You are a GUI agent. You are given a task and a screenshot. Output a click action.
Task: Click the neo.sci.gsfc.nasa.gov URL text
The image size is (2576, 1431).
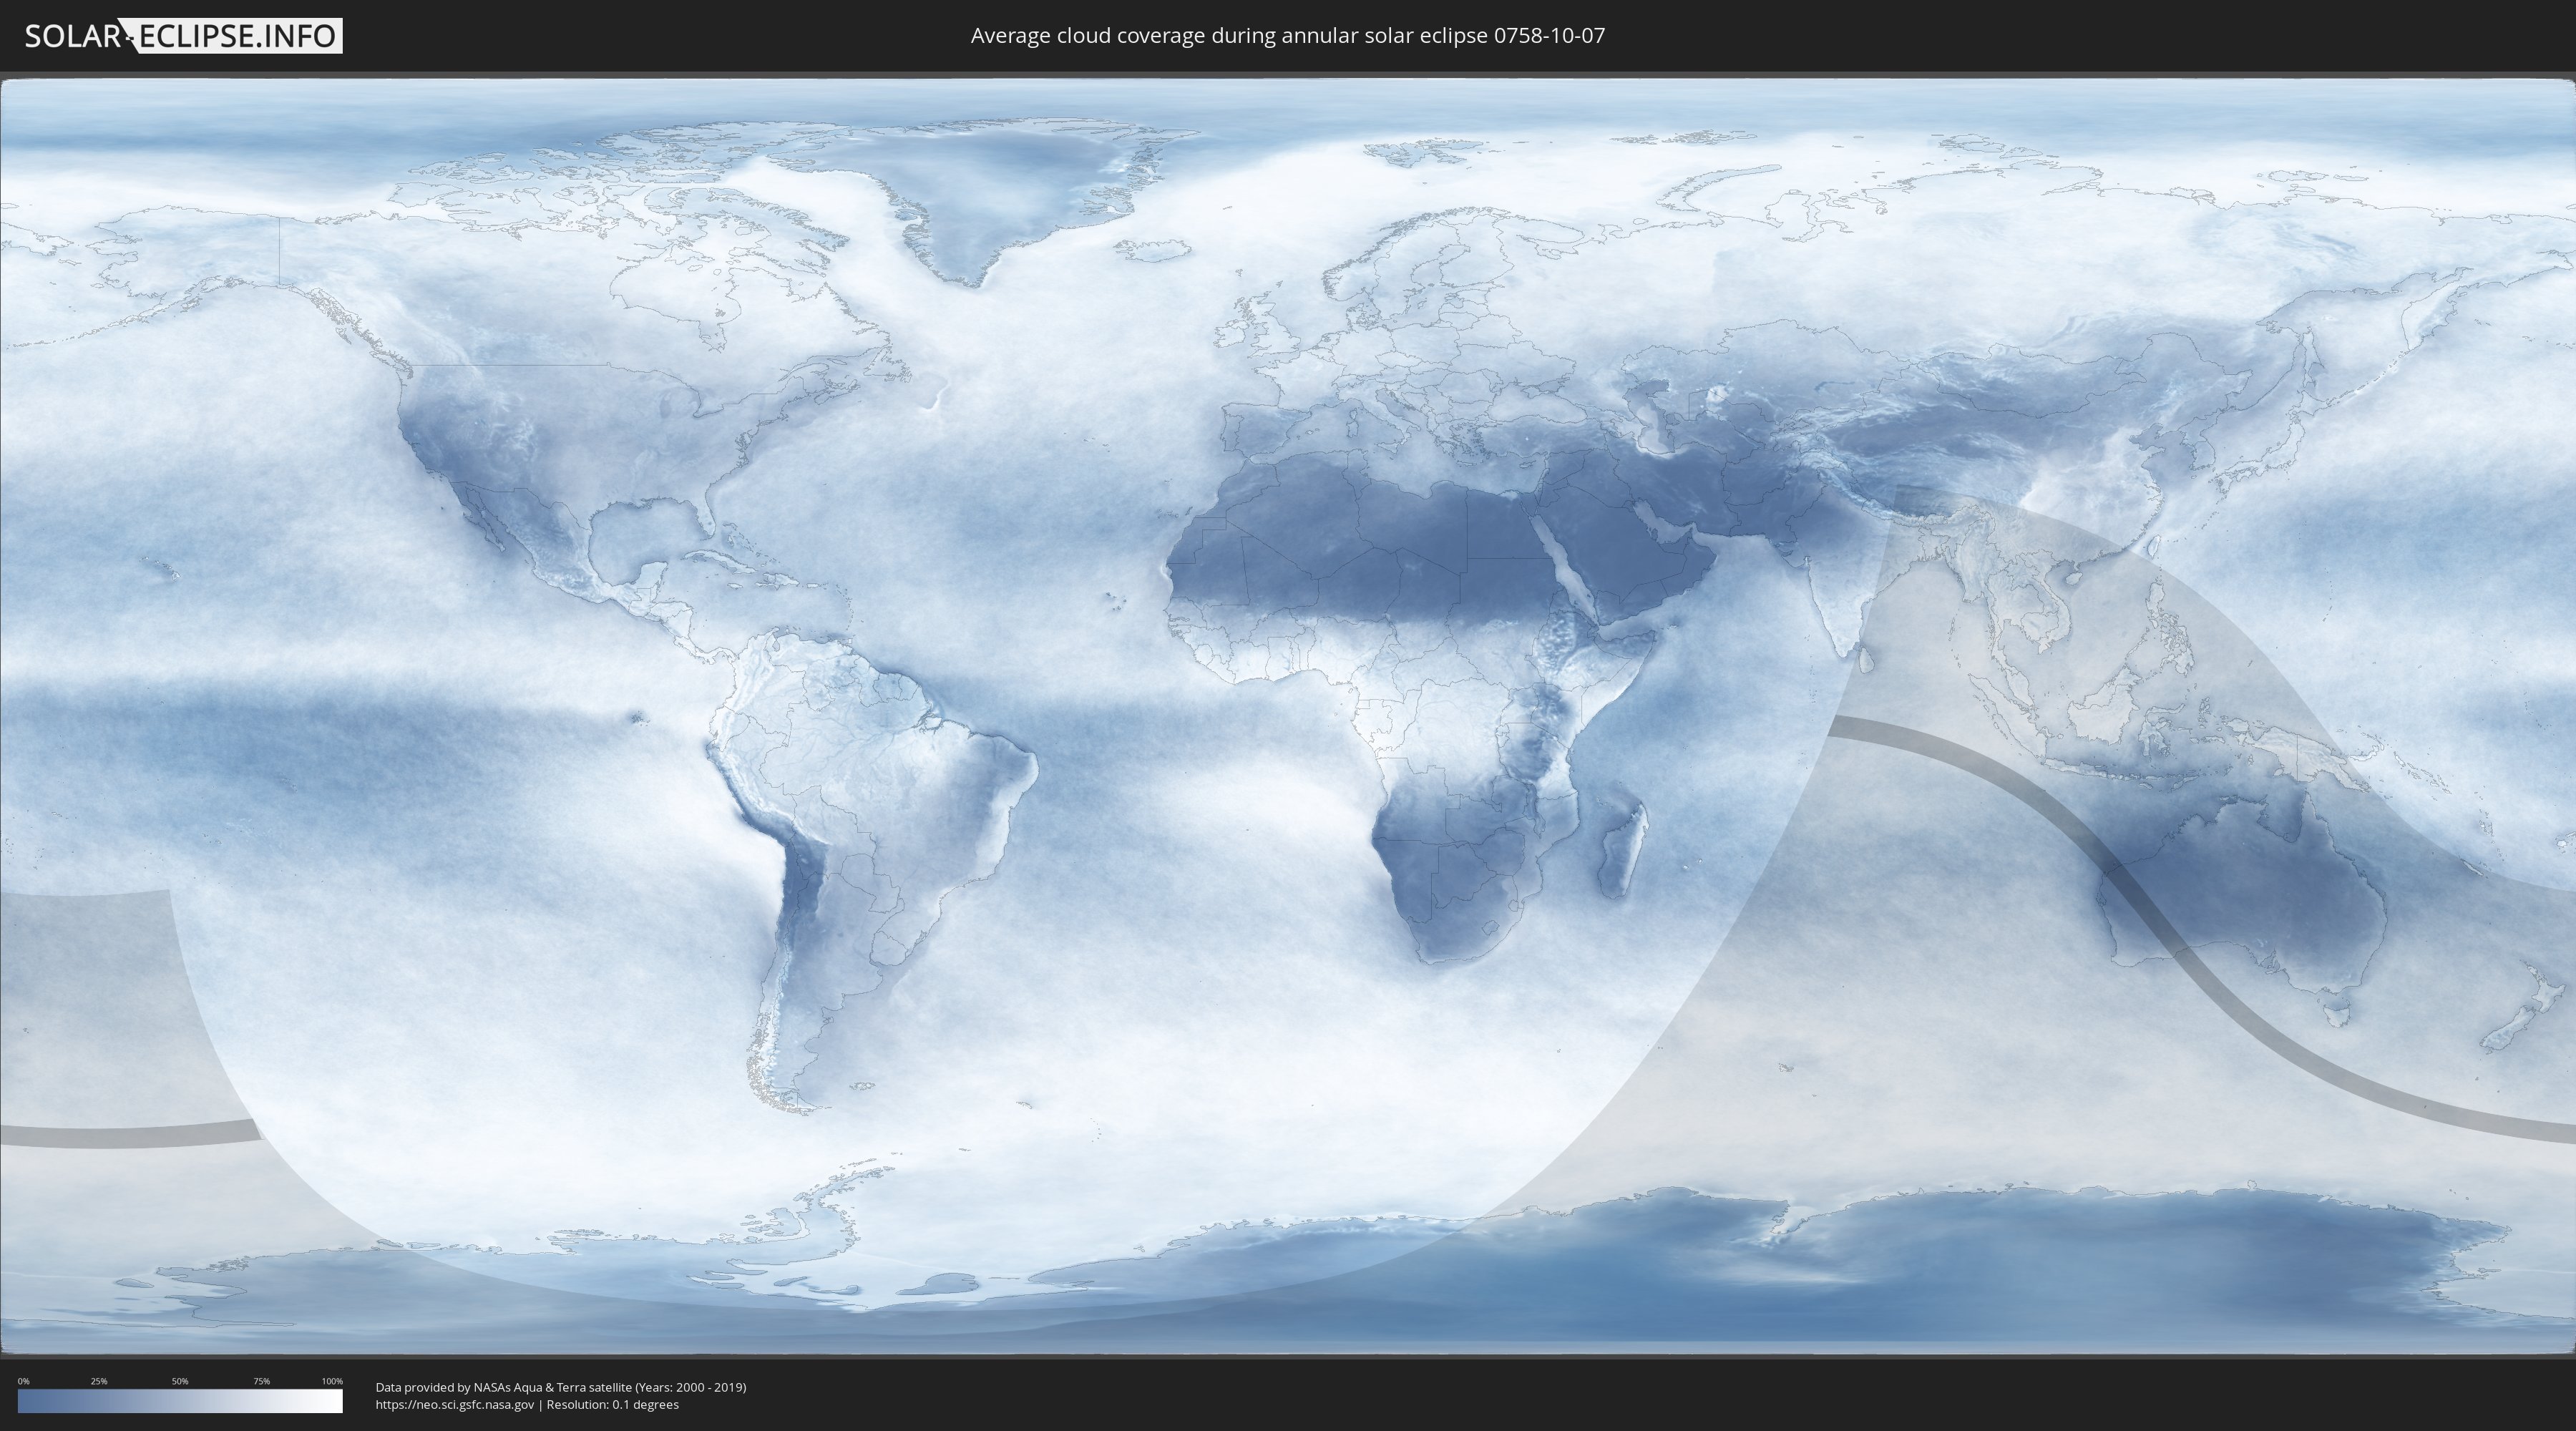(x=455, y=1405)
